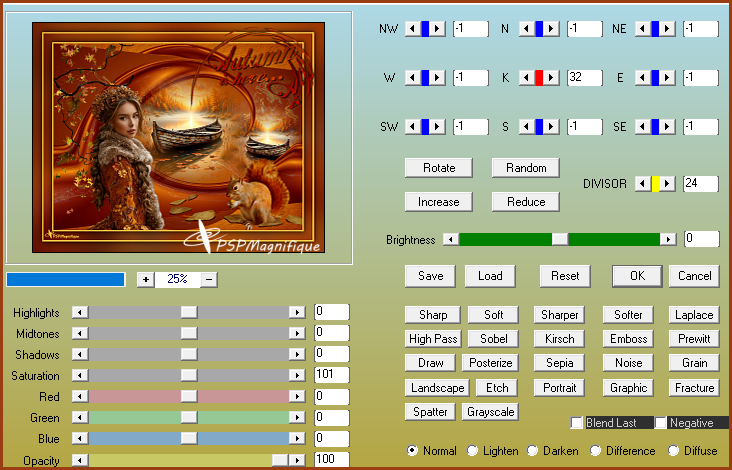Viewport: 732px width, 470px height.
Task: Increase the NE value with right arrow
Action: click(668, 29)
